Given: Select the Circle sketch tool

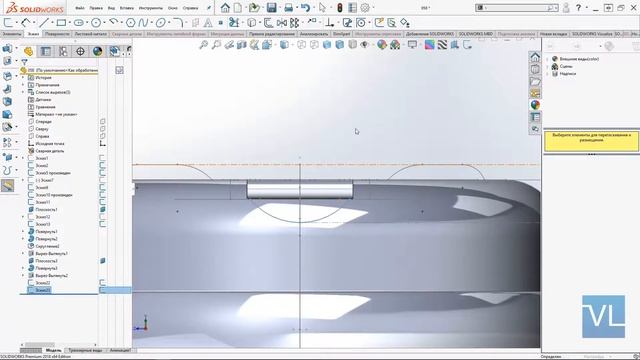Looking at the screenshot, I should point(96,23).
